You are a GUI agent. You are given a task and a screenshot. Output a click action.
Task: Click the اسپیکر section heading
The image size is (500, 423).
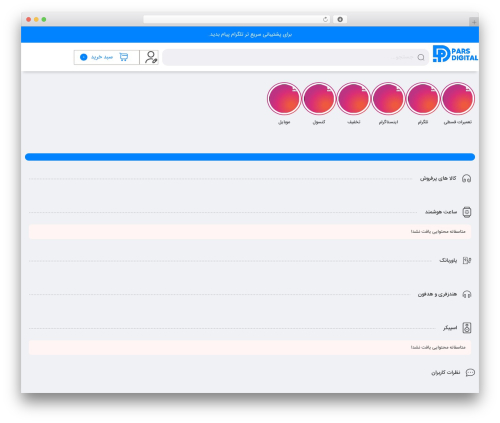pyautogui.click(x=450, y=328)
